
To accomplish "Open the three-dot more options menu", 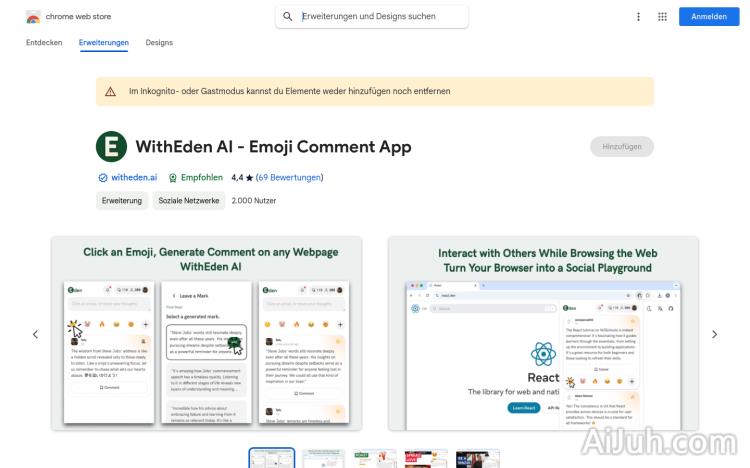I will click(x=638, y=17).
